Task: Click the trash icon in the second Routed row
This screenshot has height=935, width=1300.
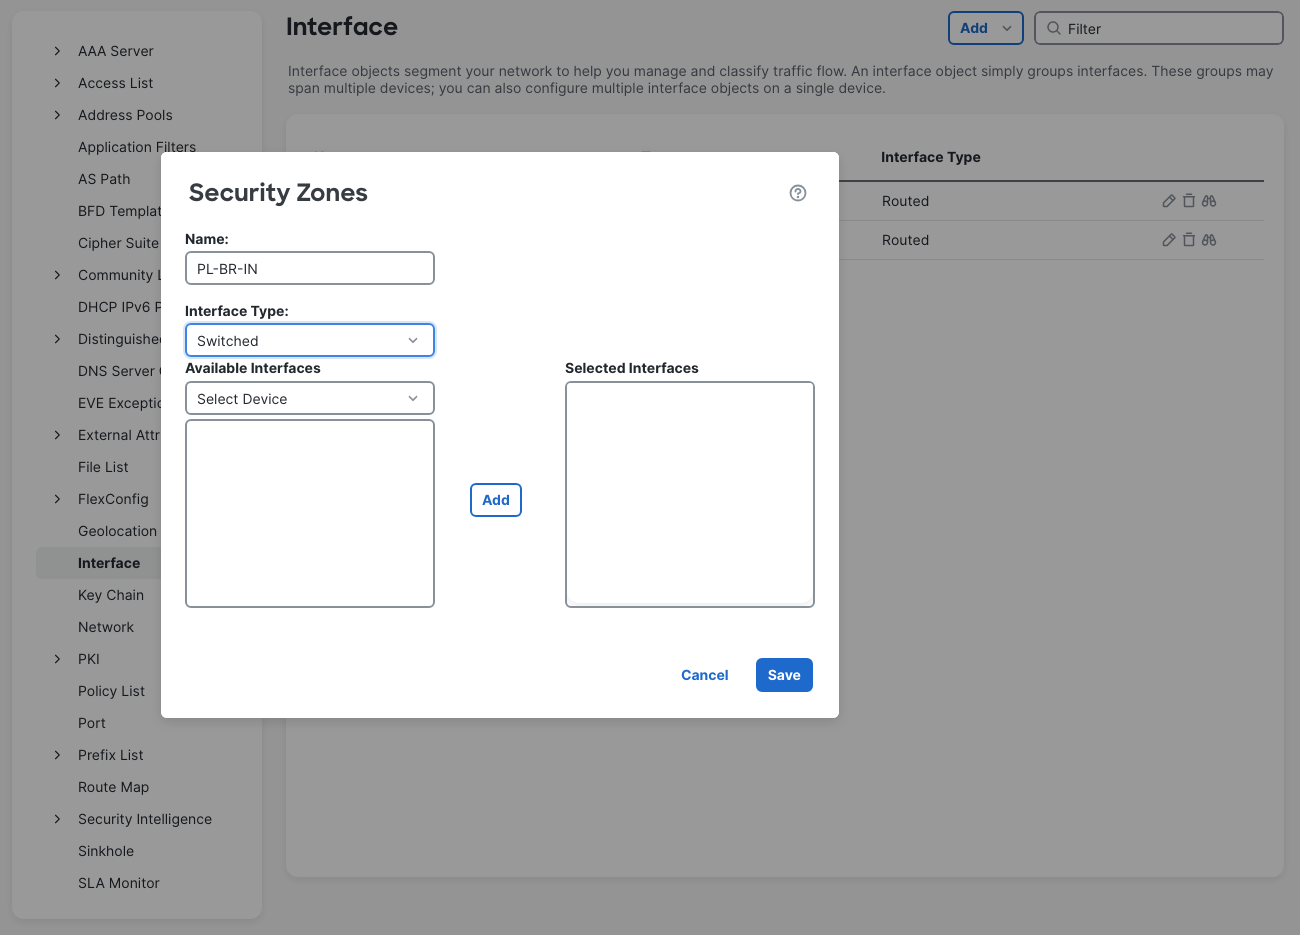Action: 1189,240
